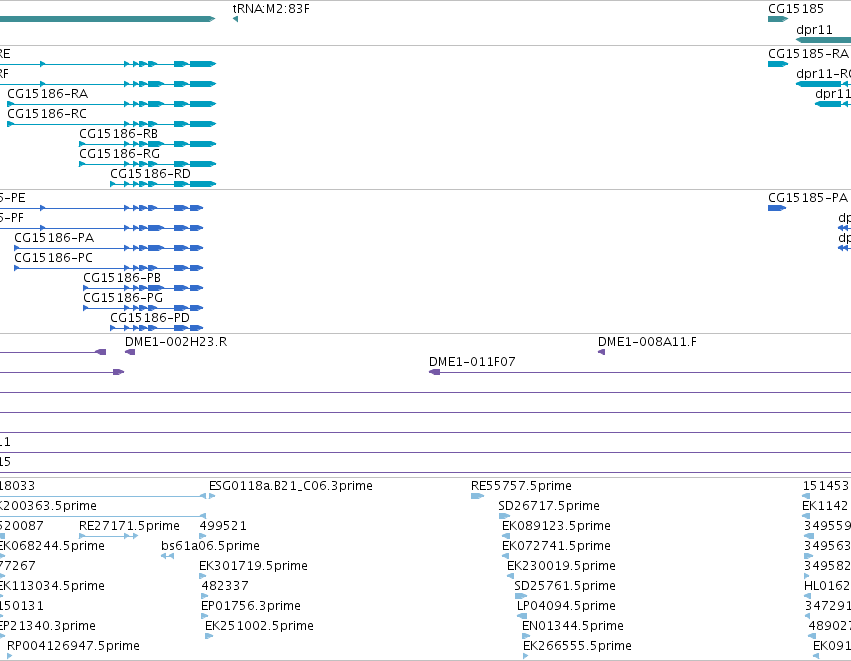Open the EK230019.5prime EST label
Screen dimensions: 851x661
tap(561, 566)
